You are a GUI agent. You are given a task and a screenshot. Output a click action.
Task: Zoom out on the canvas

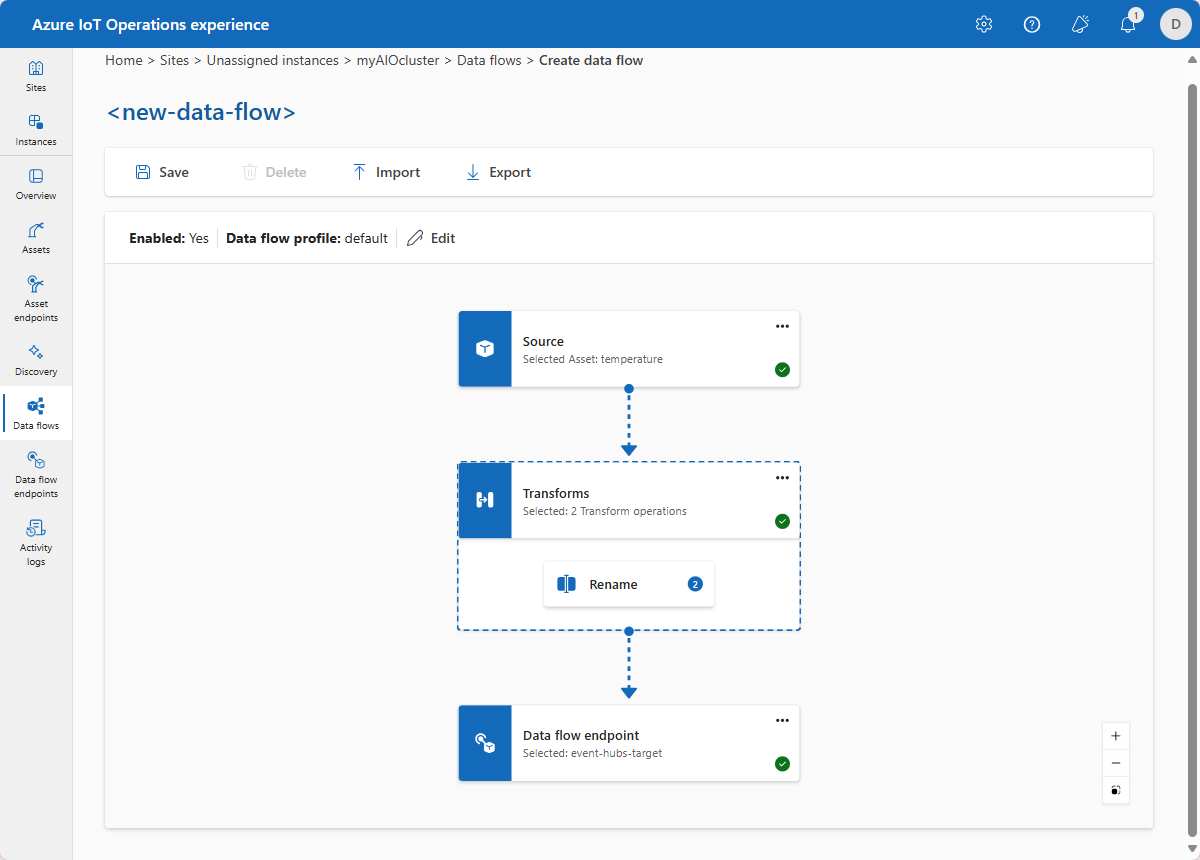pyautogui.click(x=1116, y=763)
